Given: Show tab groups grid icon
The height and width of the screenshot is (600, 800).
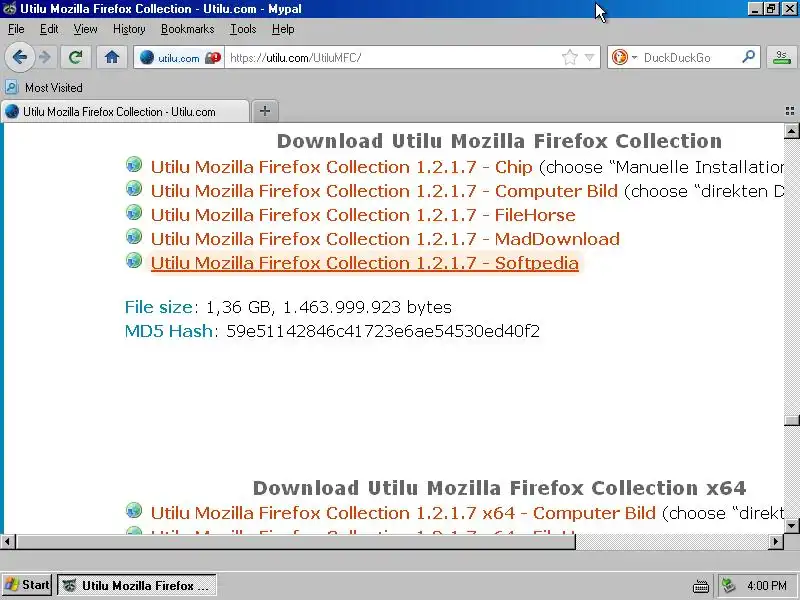Looking at the screenshot, I should tap(790, 111).
